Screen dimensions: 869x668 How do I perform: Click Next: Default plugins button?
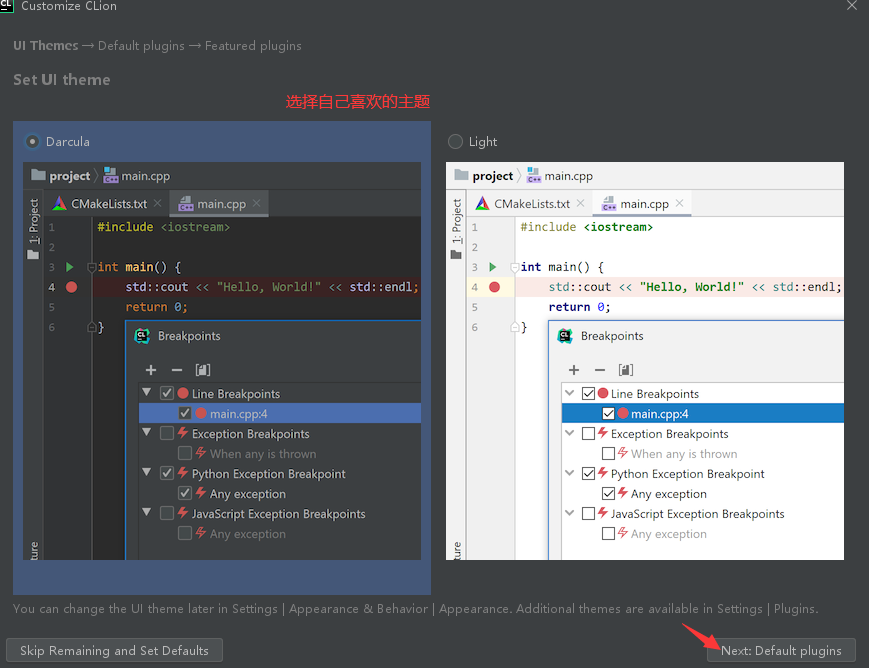tap(781, 650)
